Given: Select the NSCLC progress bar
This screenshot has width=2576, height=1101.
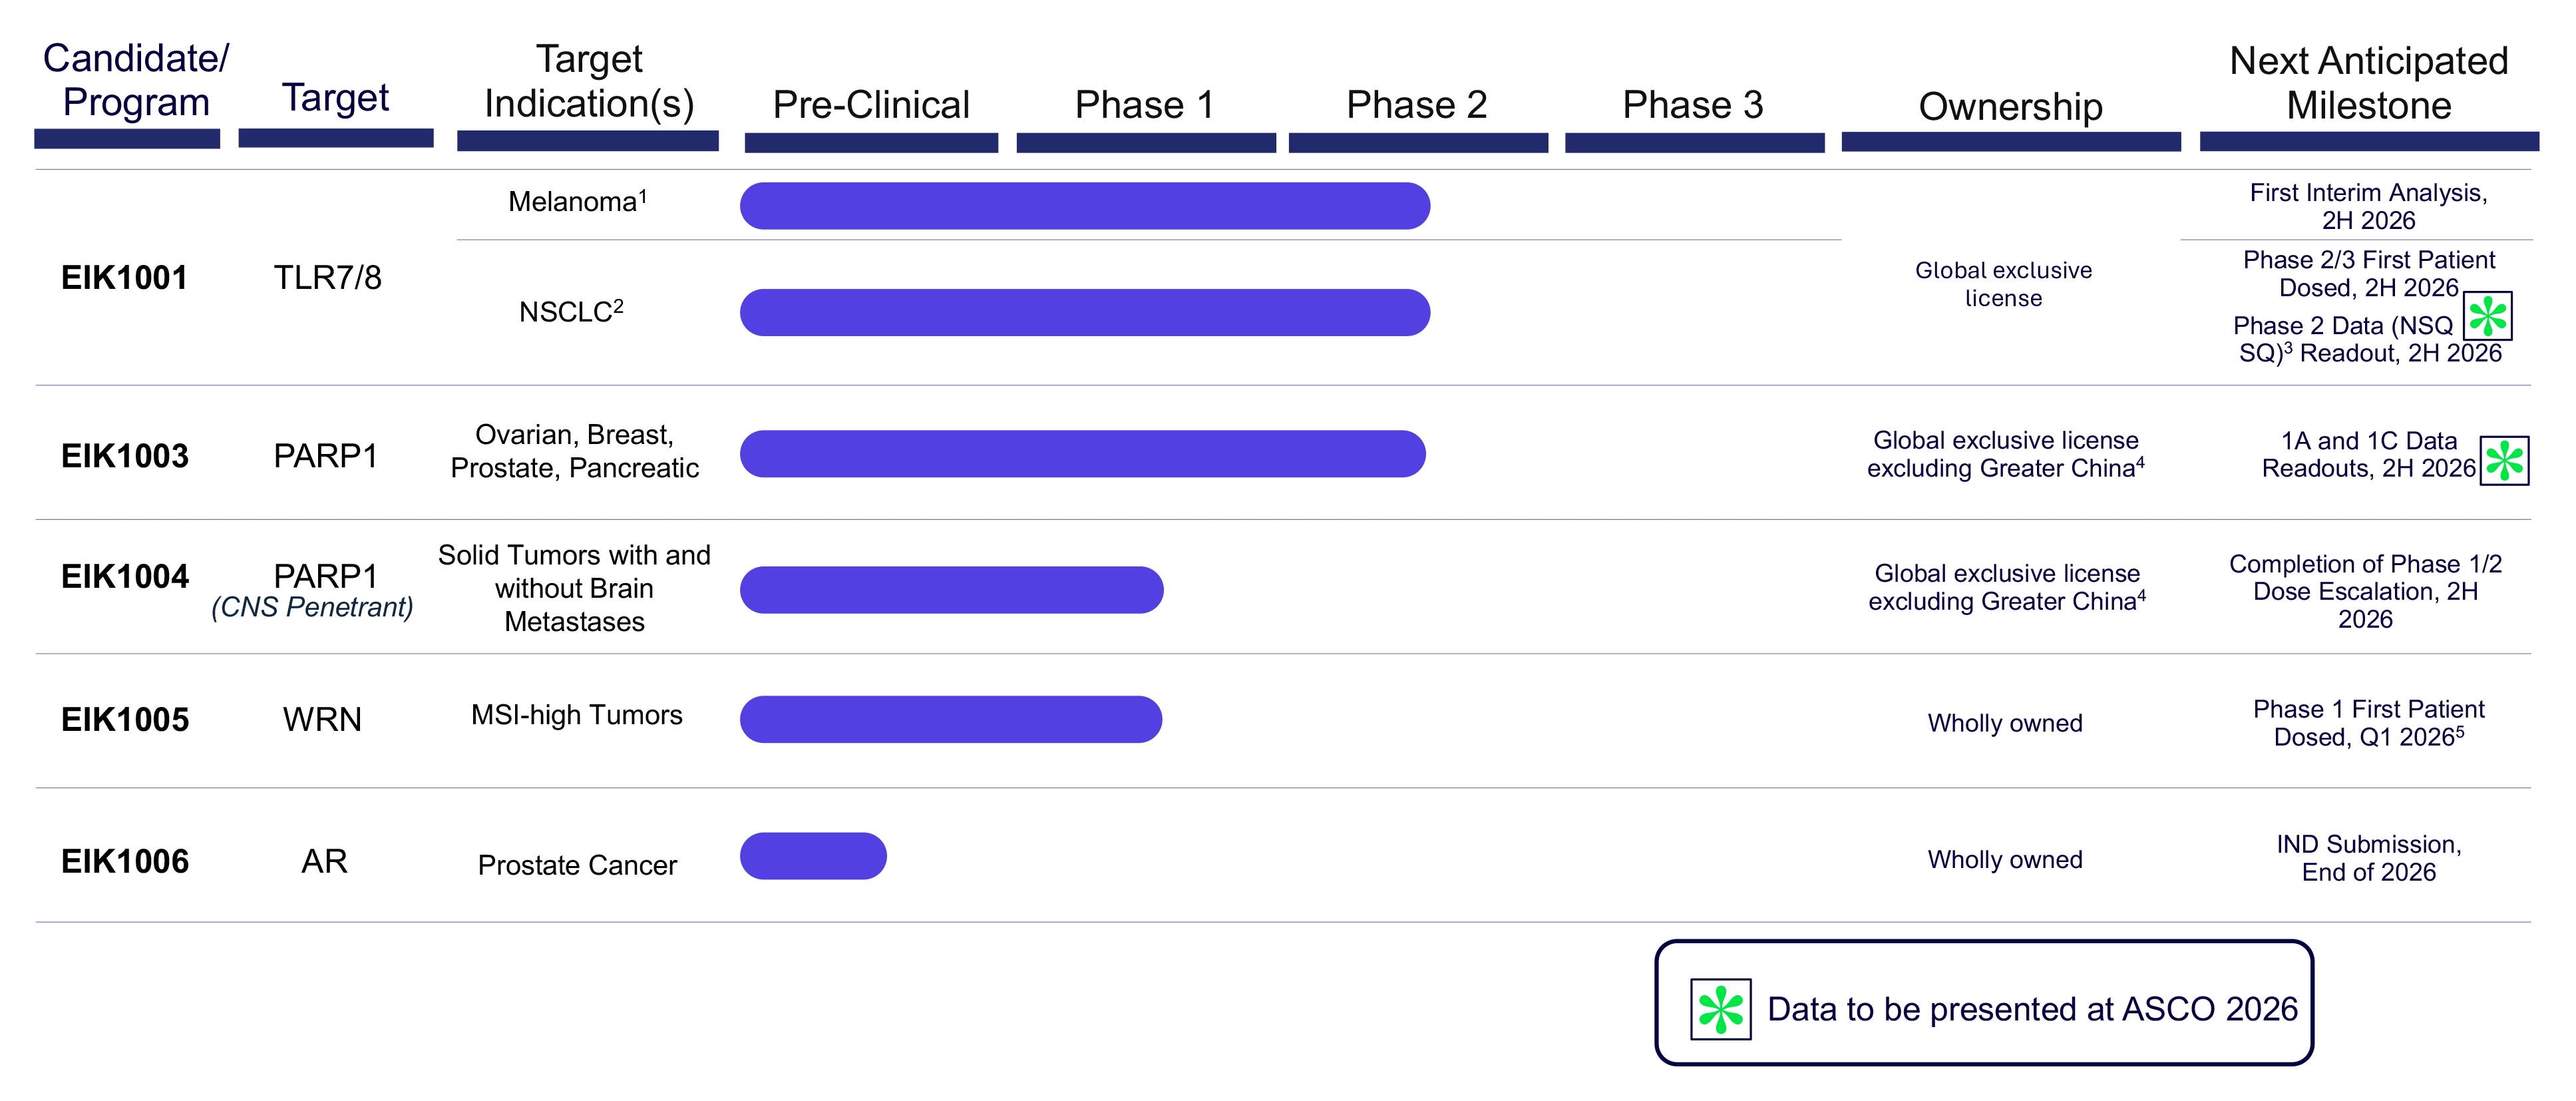Looking at the screenshot, I should pyautogui.click(x=1085, y=313).
